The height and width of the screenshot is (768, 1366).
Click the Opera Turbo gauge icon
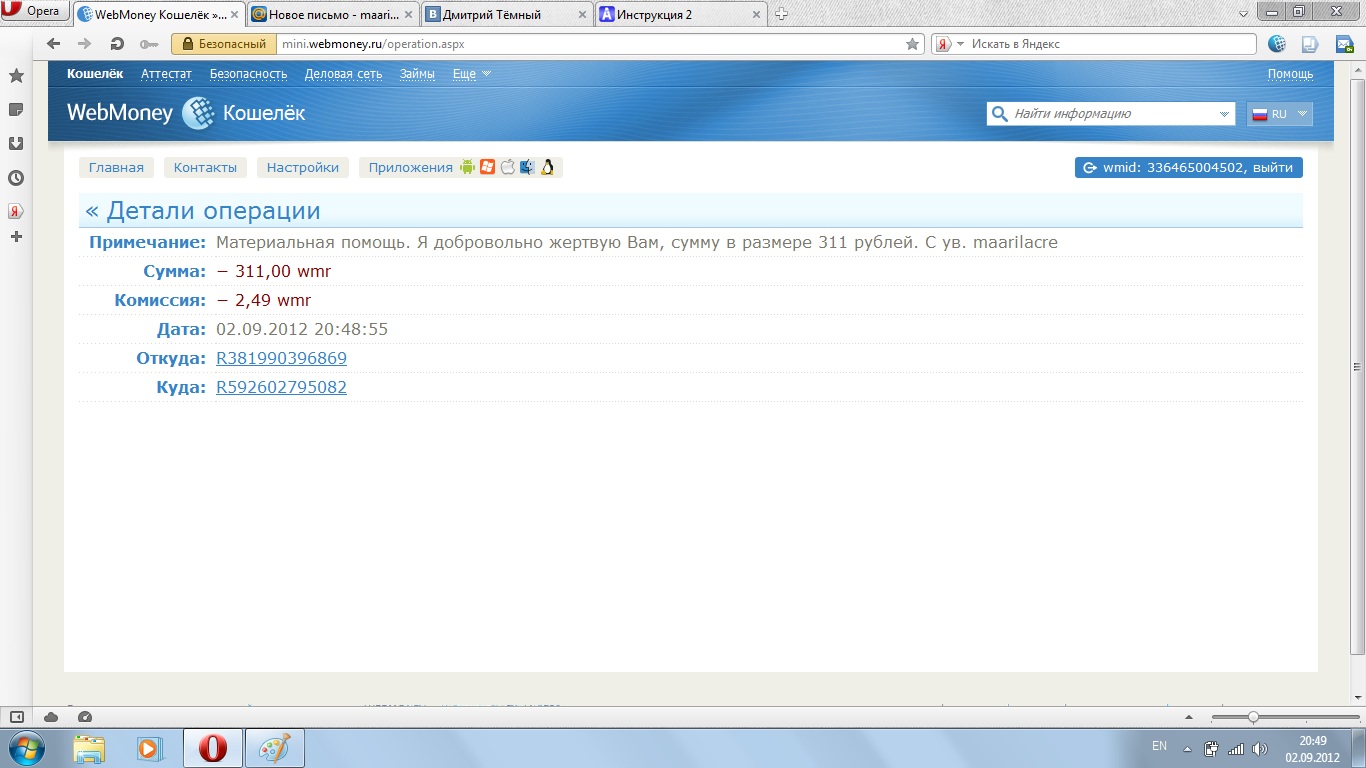pos(85,717)
